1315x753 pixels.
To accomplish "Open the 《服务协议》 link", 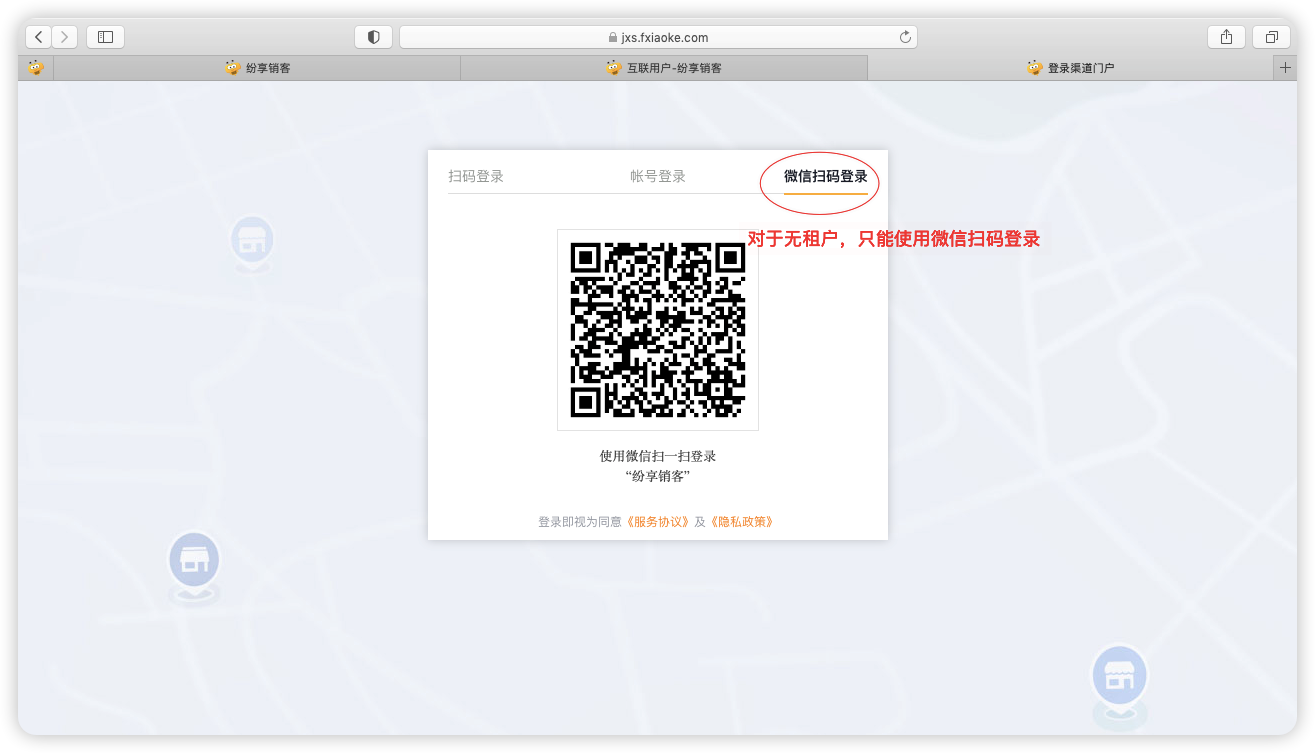I will click(657, 522).
